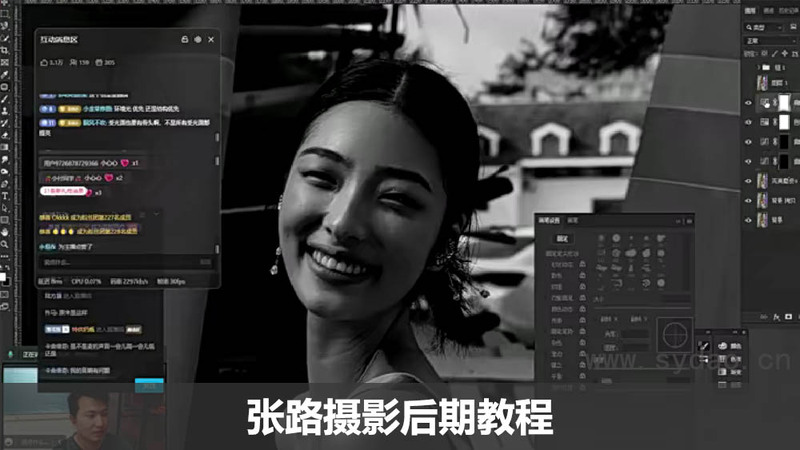800x450 pixels.
Task: Click the add layer mask icon
Action: [788, 317]
